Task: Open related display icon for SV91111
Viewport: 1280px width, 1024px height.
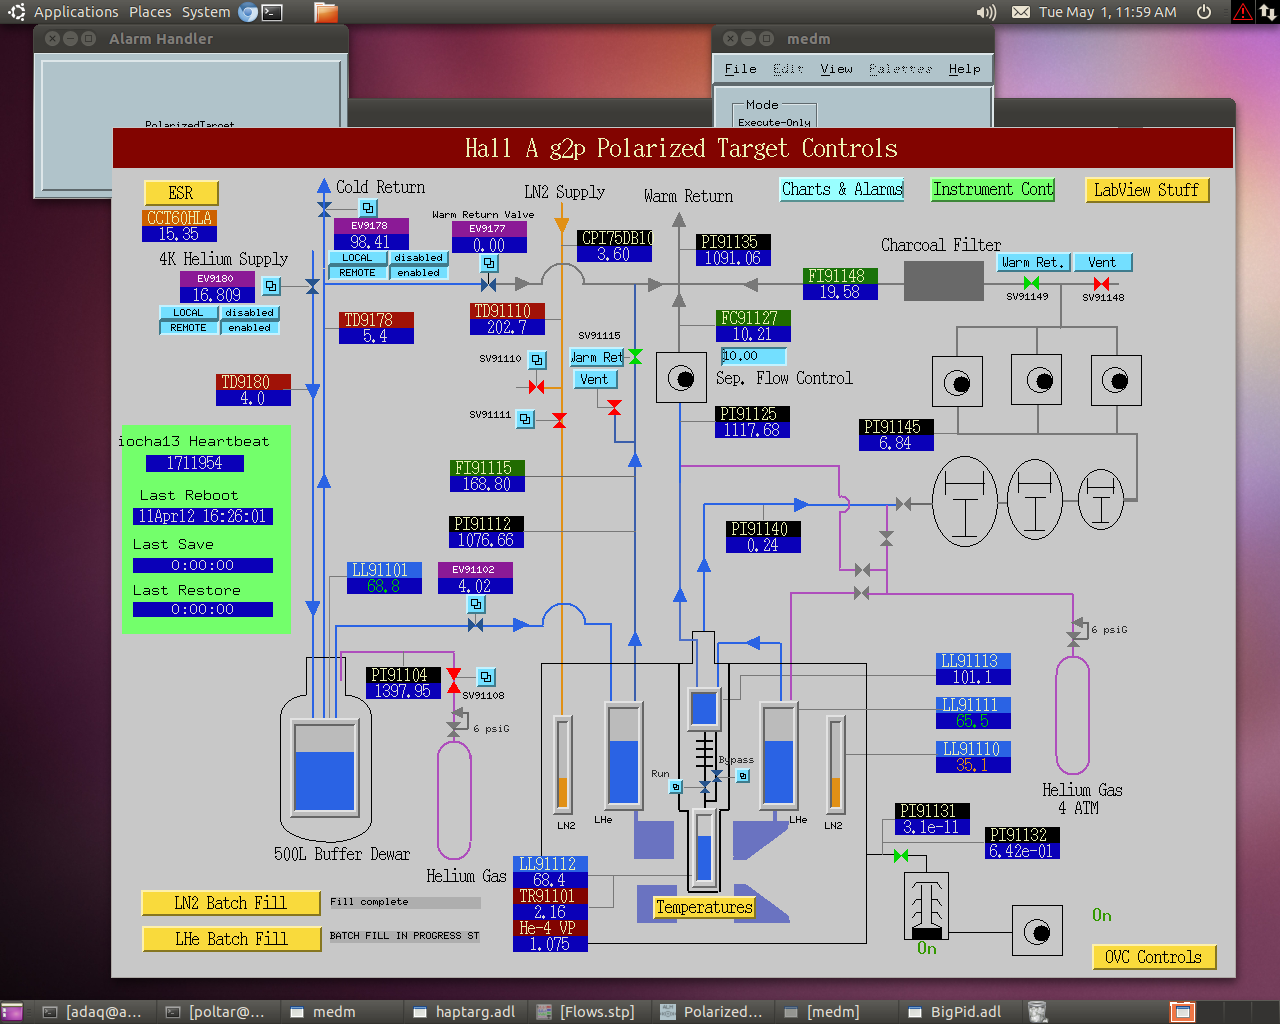Action: 525,419
